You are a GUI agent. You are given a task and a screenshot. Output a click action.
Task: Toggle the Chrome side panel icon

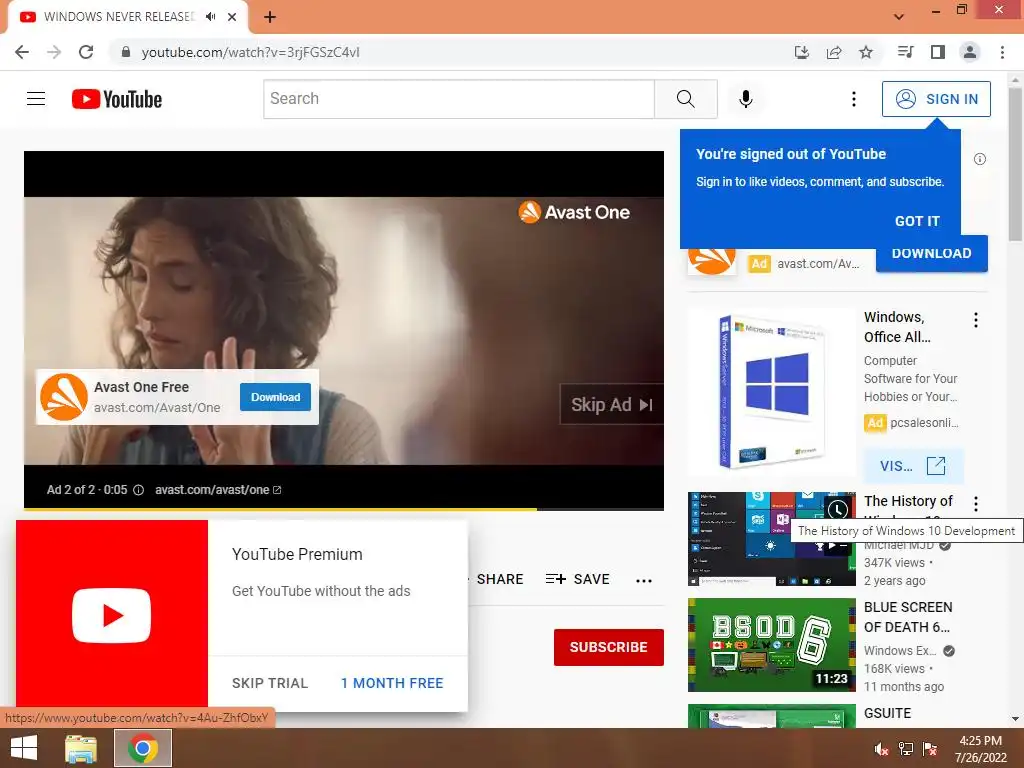(938, 52)
